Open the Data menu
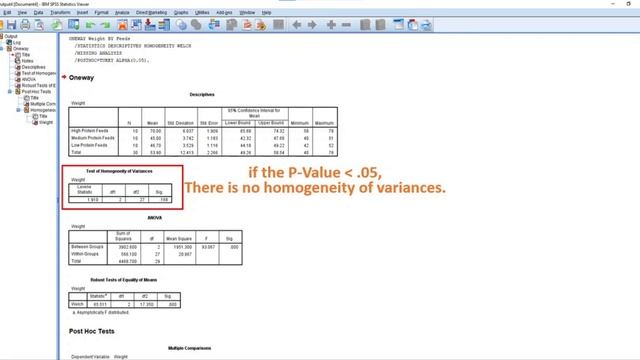Viewport: 640px width, 360px height. coord(38,13)
